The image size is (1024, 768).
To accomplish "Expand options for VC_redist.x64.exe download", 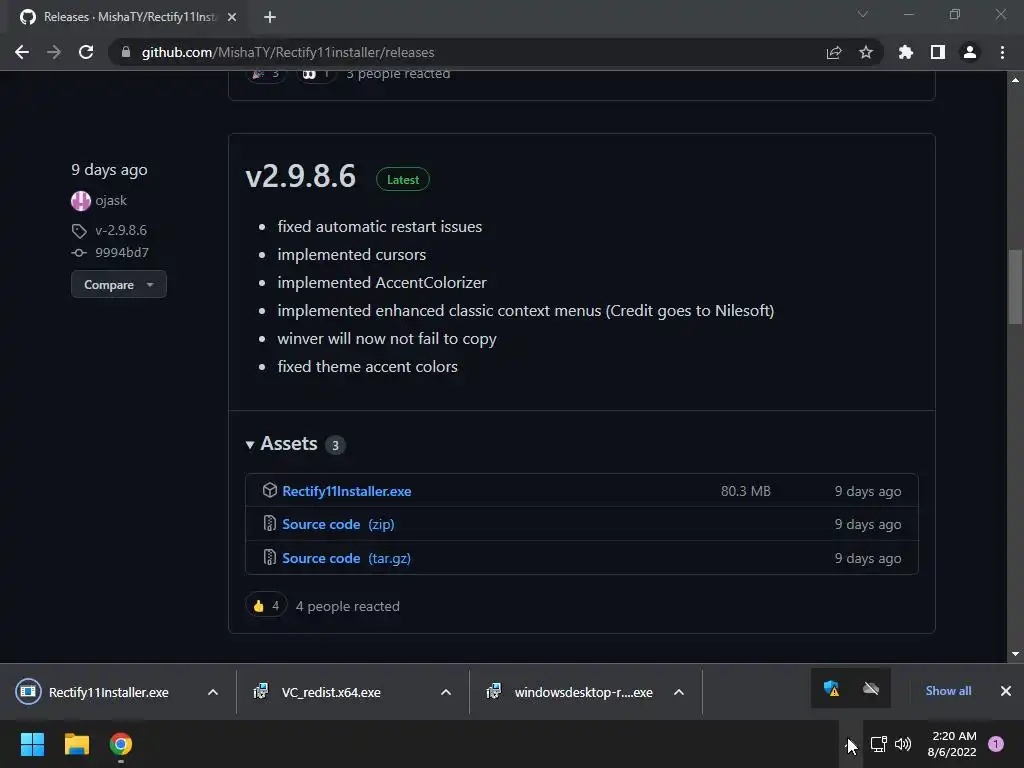I will tap(446, 692).
